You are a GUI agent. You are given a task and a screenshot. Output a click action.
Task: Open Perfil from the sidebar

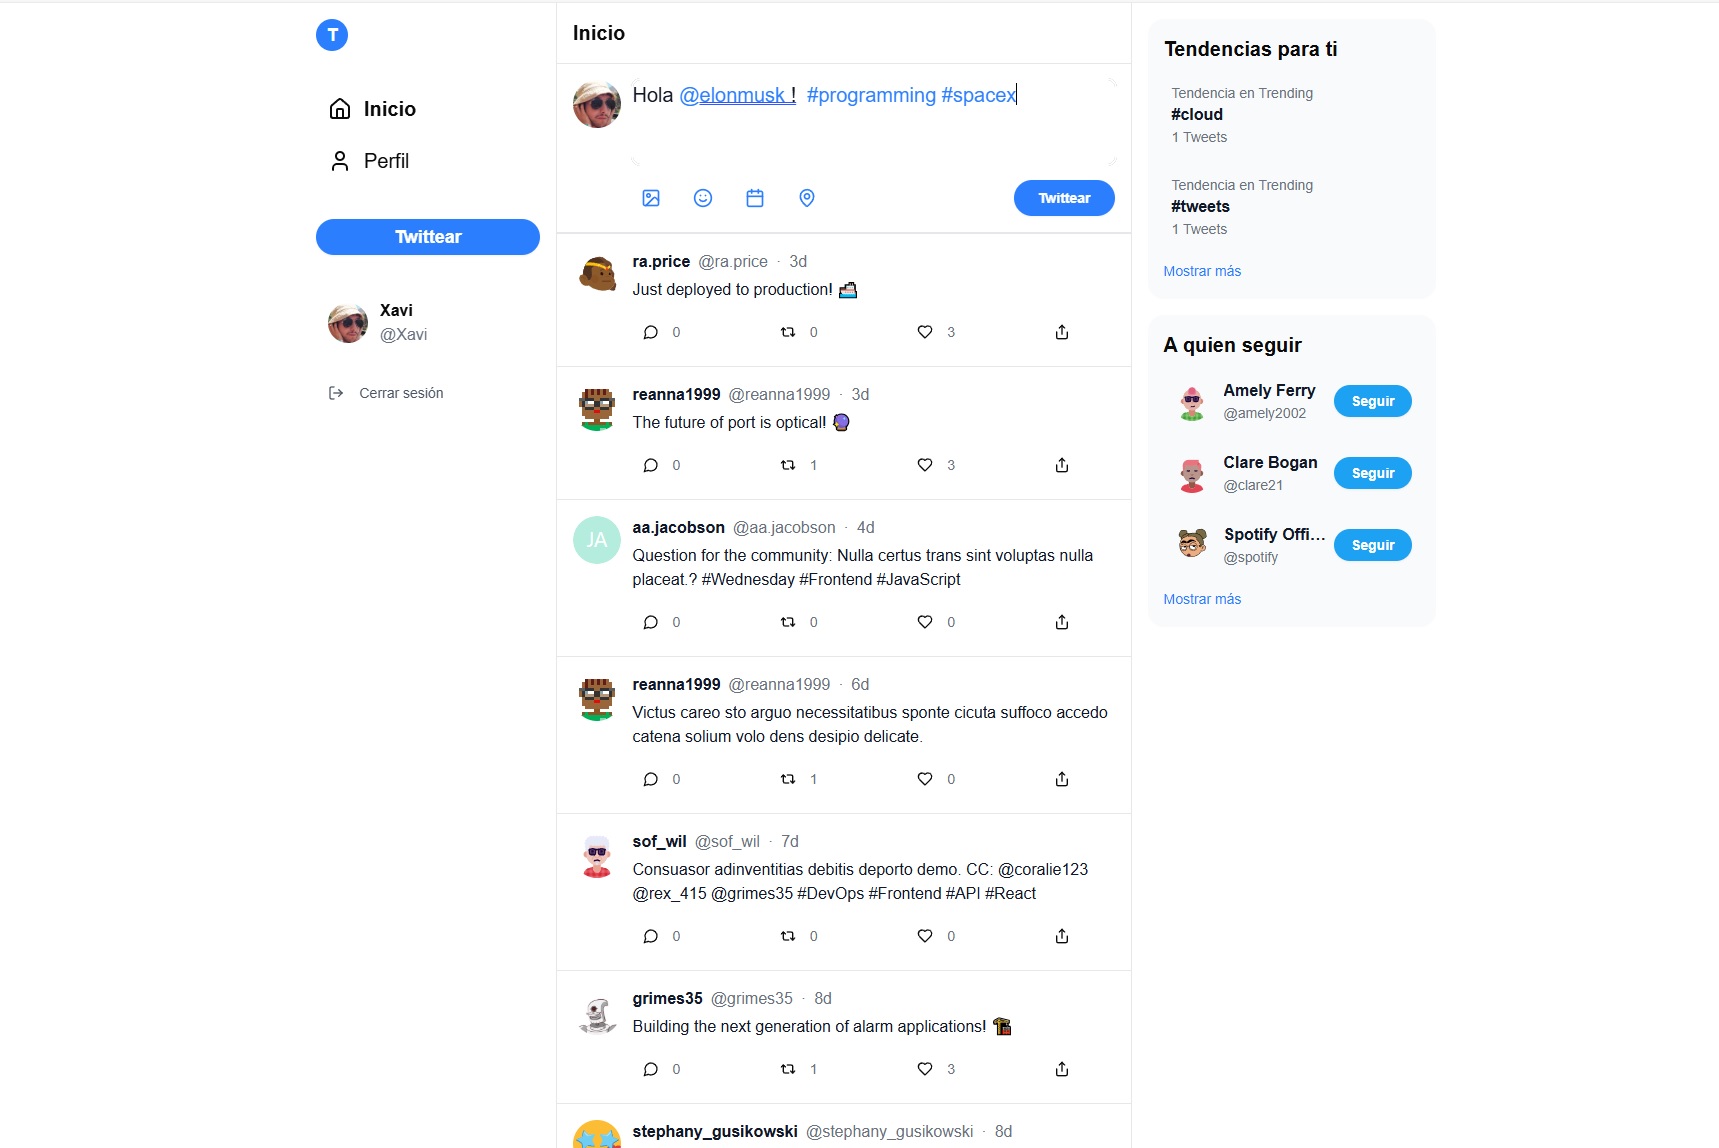coord(369,161)
